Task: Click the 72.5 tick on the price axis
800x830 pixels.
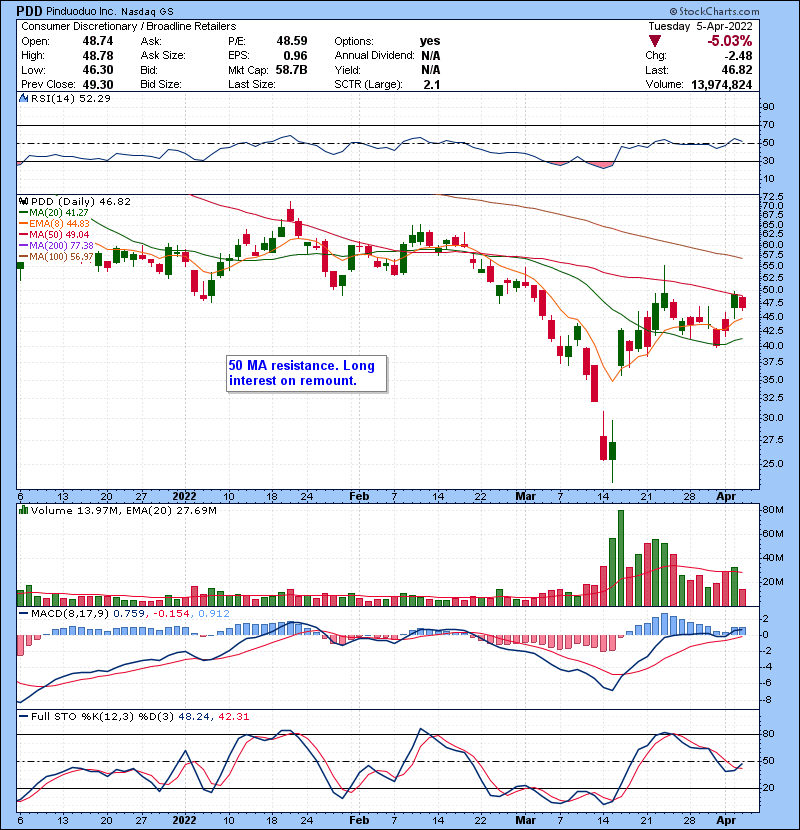Action: tap(772, 197)
